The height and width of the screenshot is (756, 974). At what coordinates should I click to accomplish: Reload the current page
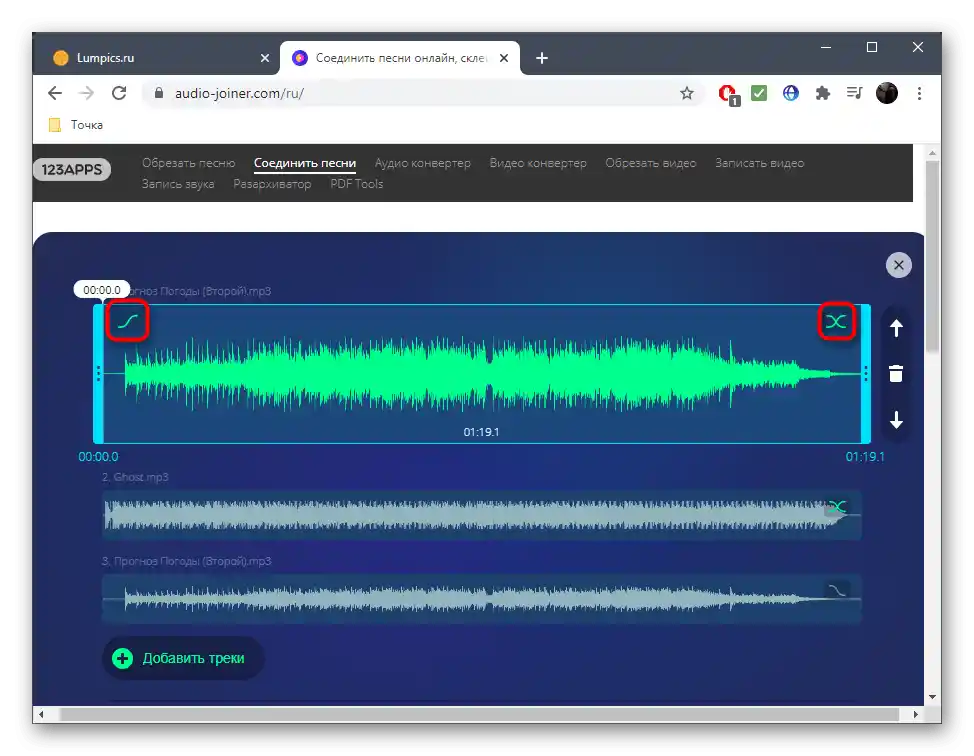(x=119, y=93)
